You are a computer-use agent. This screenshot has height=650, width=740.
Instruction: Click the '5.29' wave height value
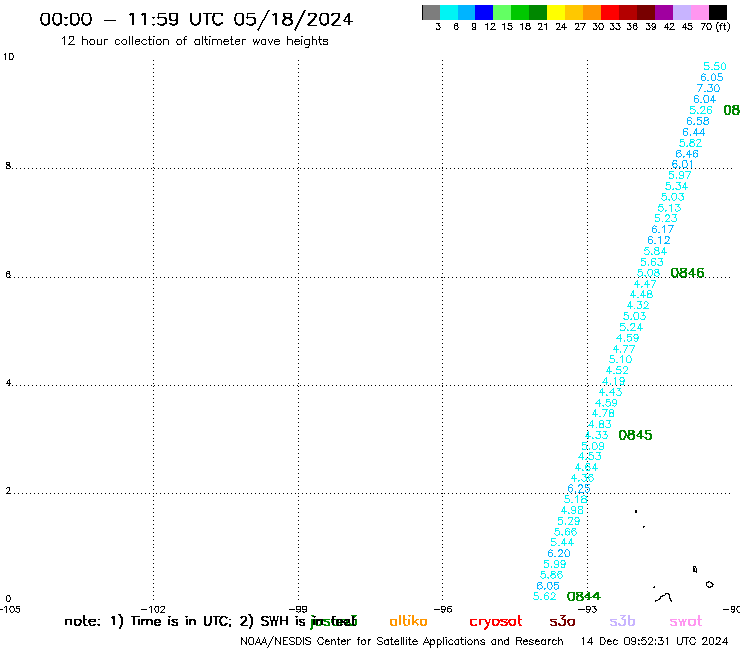(569, 521)
